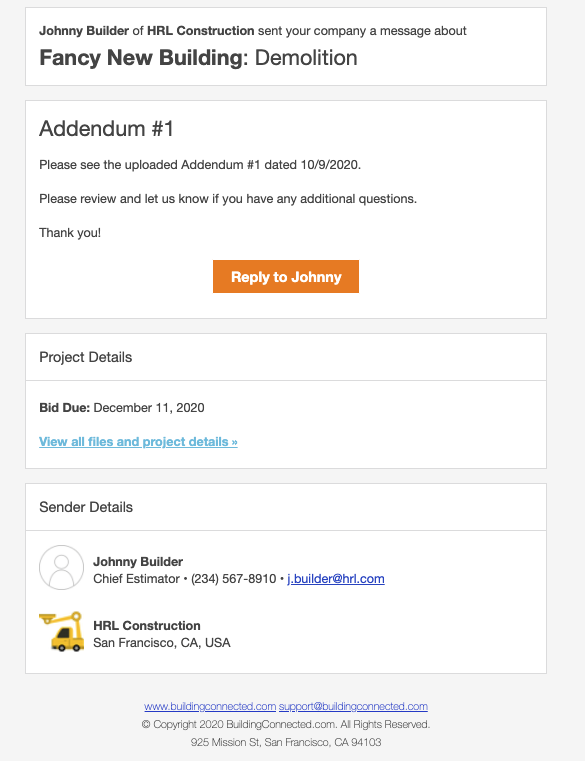Click the HRL Construction crane truck logo
585x761 pixels.
62,631
